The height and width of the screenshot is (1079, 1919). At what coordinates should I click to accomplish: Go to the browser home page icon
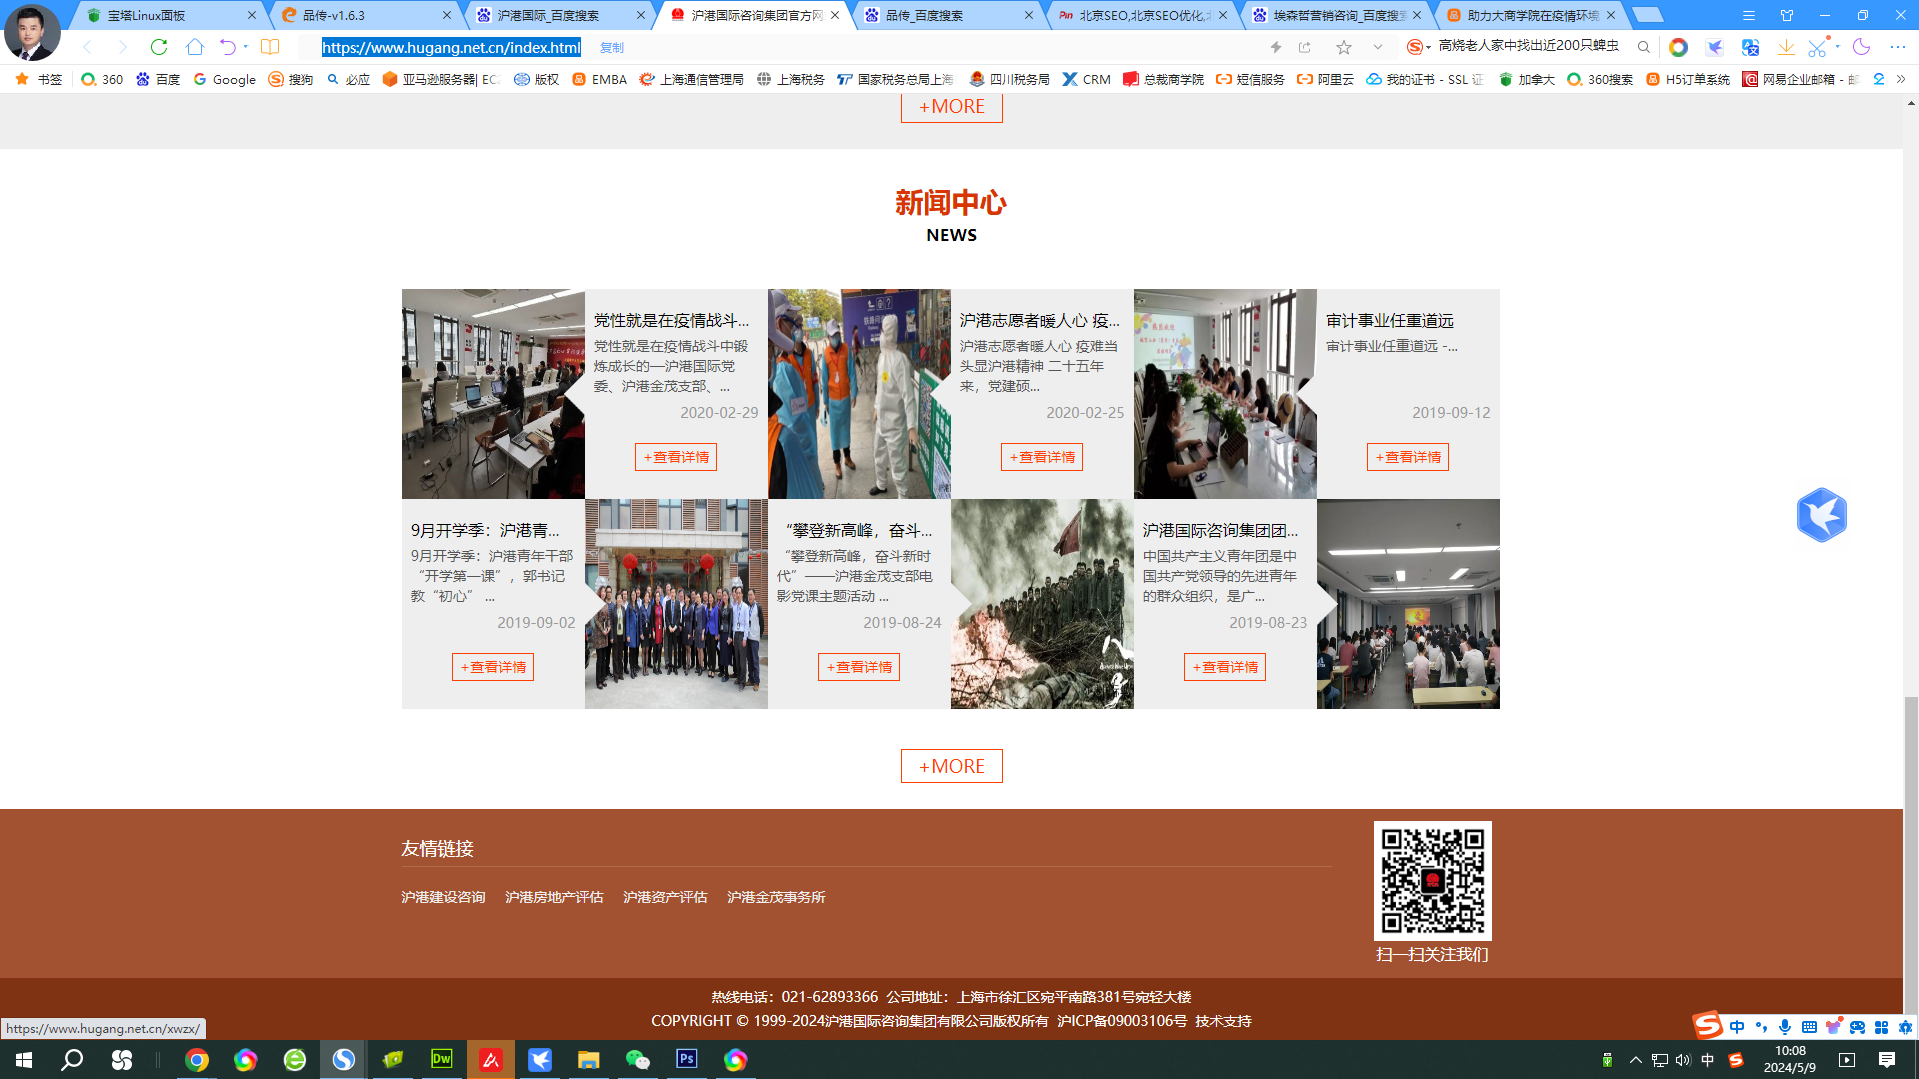195,47
